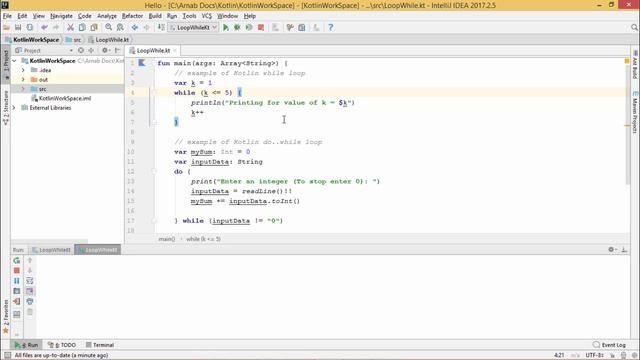Viewport: 640px width, 360px height.
Task: Expand the src folder
Action: pos(23,89)
